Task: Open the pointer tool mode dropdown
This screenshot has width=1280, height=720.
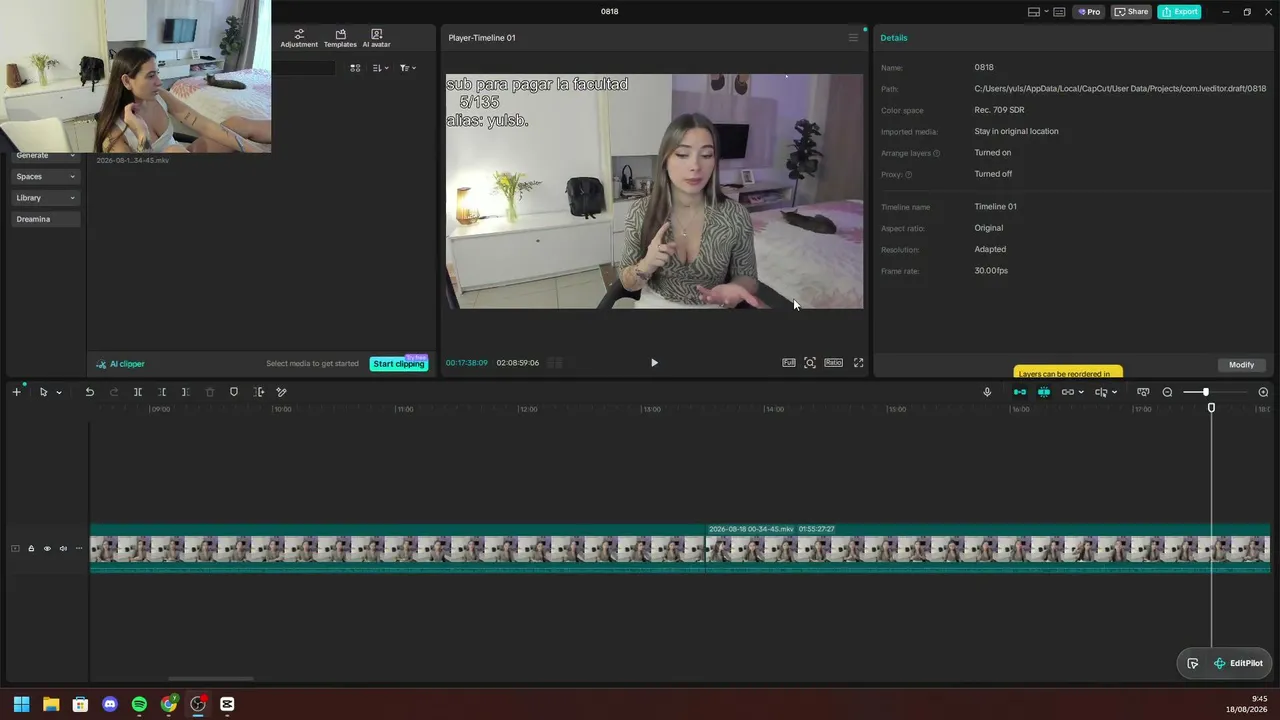Action: (59, 392)
